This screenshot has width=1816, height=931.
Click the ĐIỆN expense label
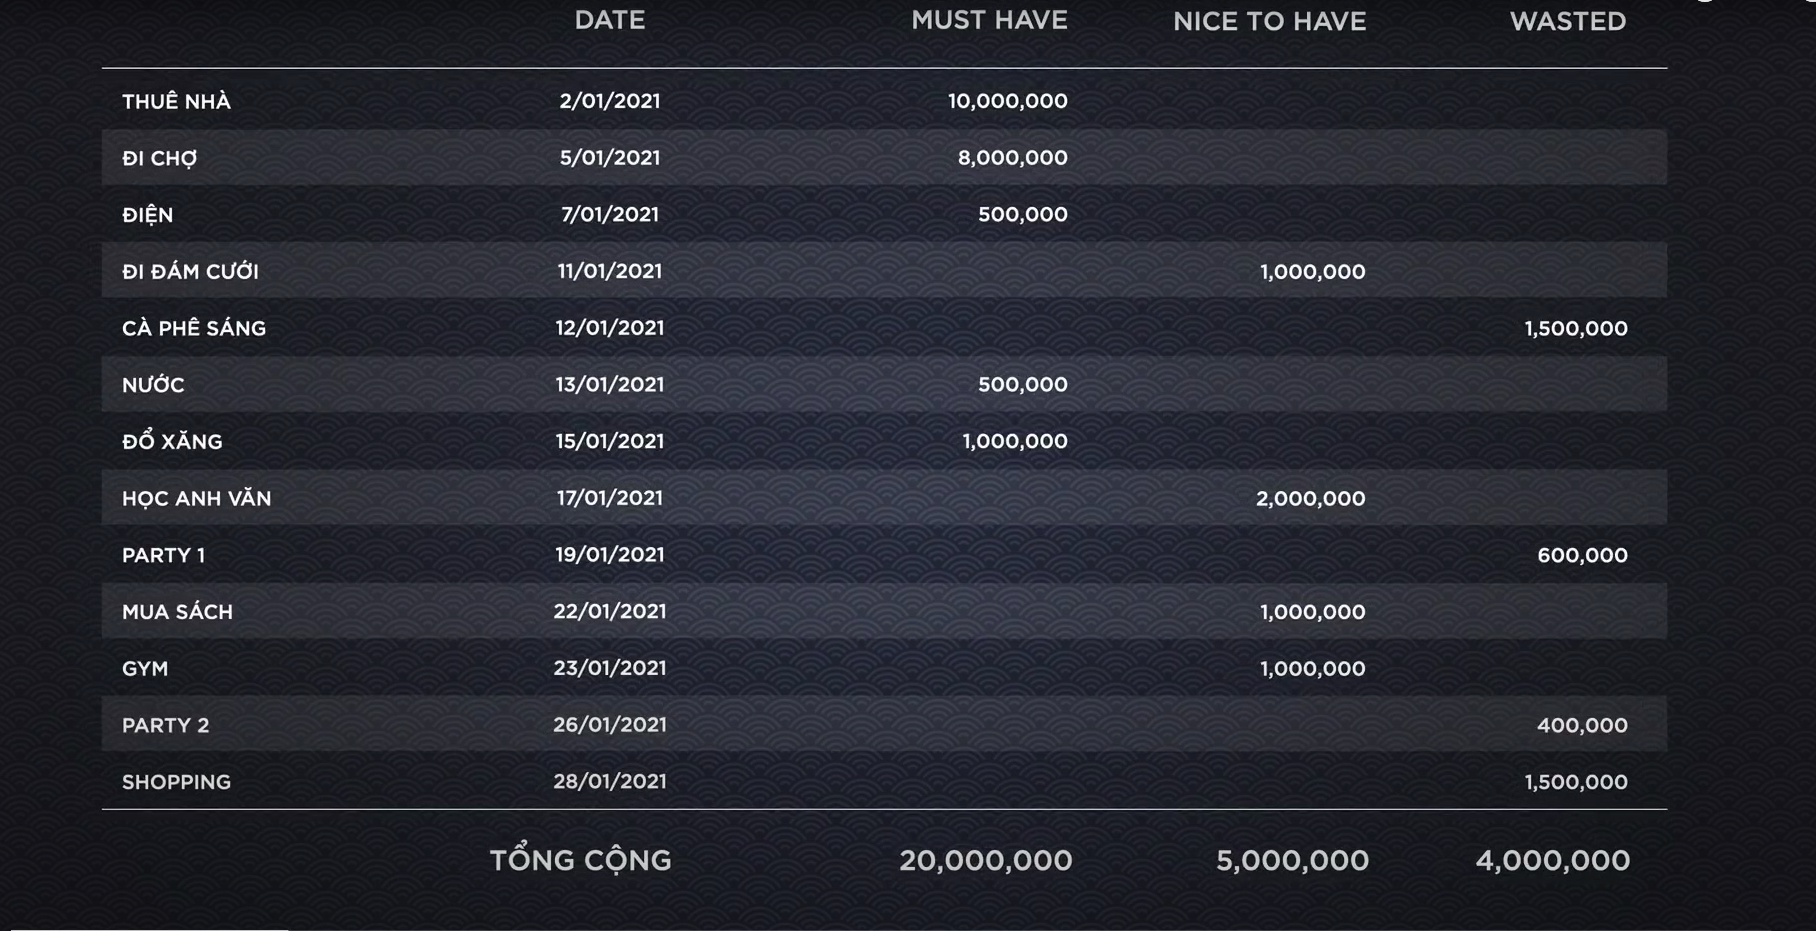pos(147,215)
